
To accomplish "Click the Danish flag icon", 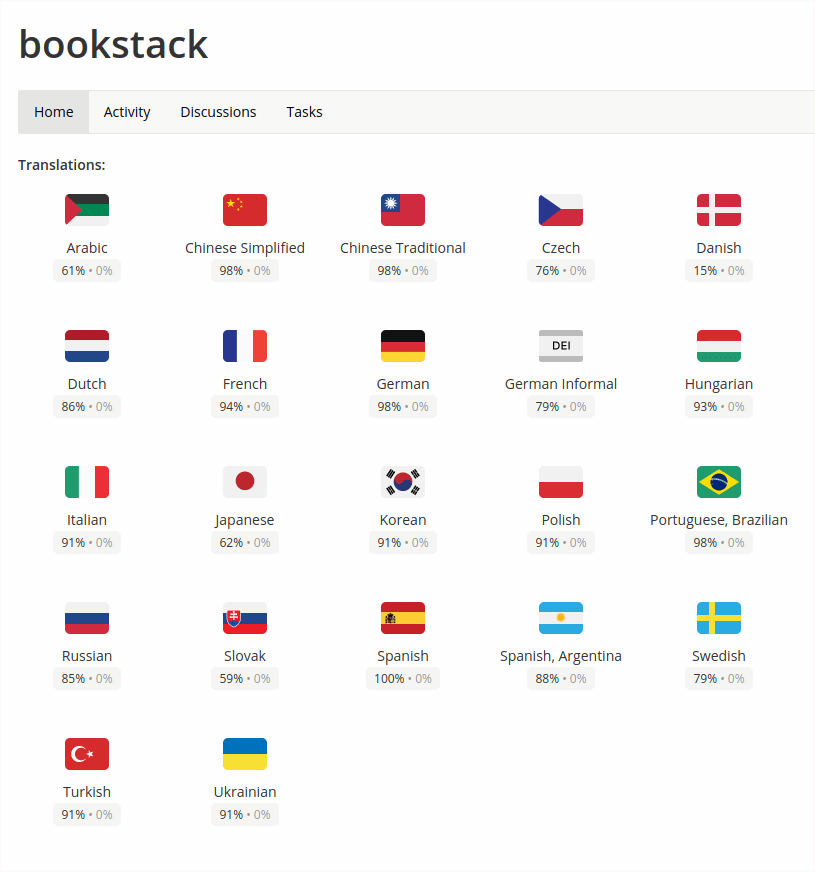I will pos(718,210).
